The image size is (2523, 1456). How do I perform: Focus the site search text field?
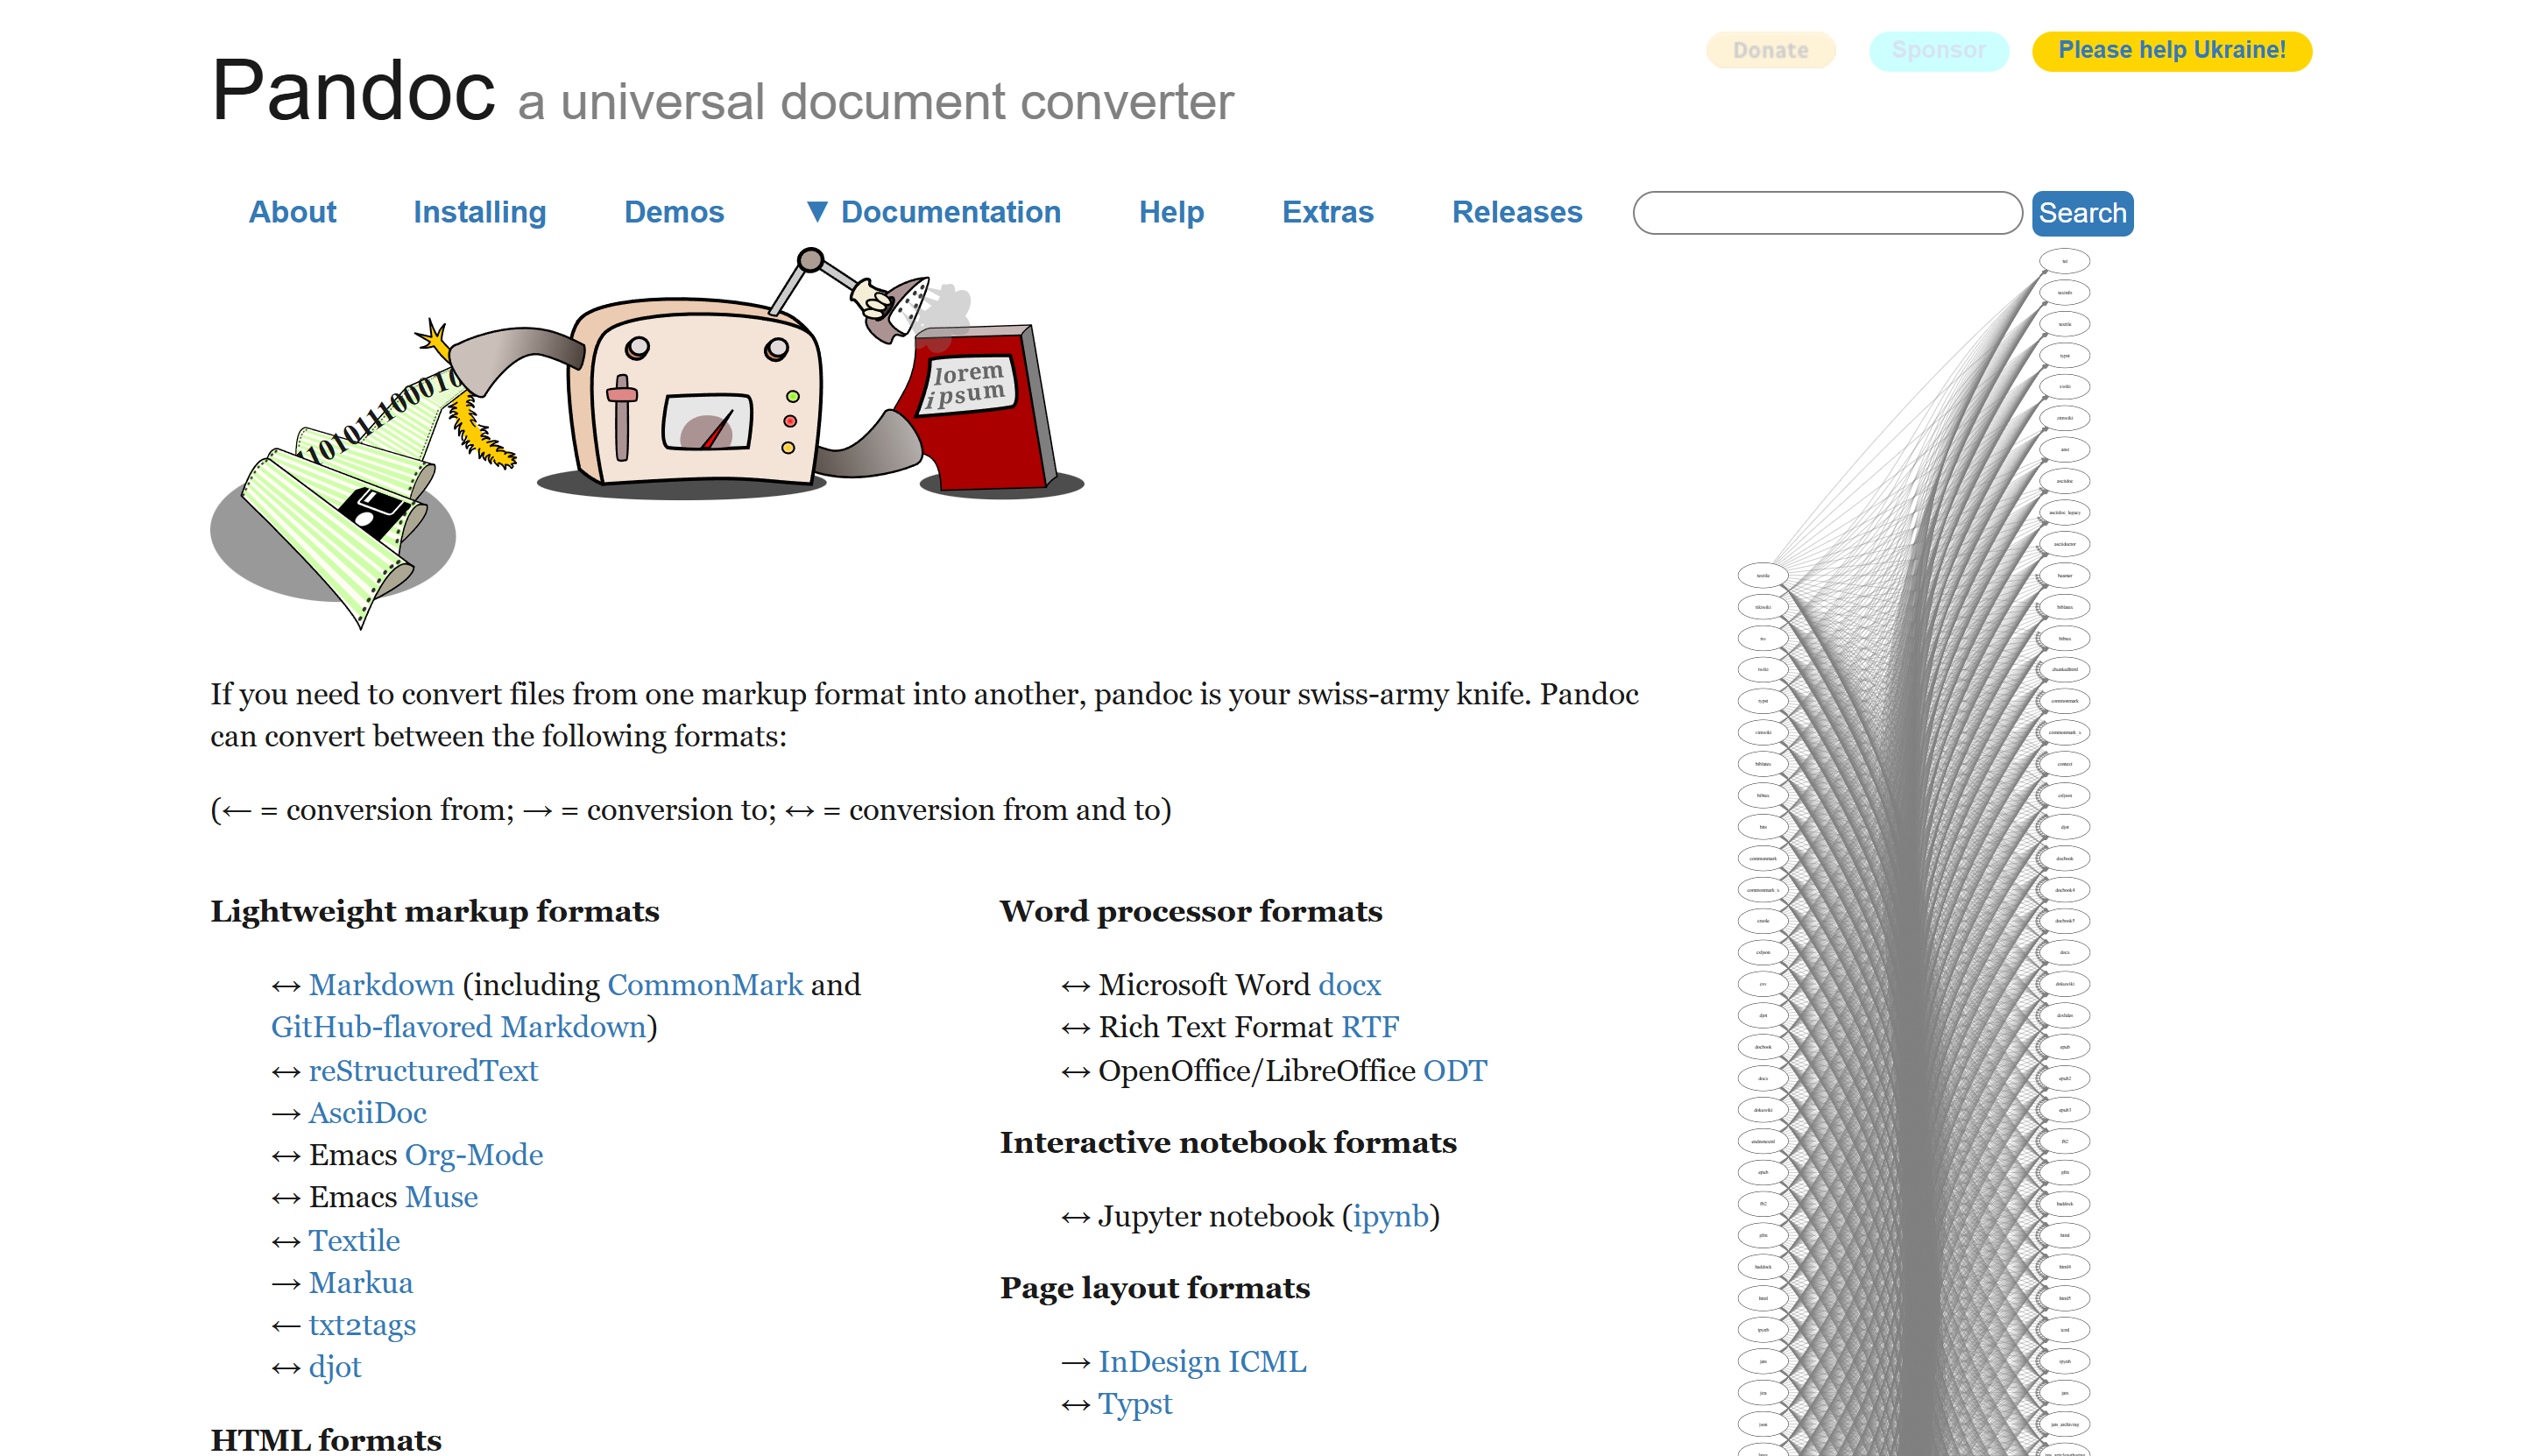(1827, 213)
